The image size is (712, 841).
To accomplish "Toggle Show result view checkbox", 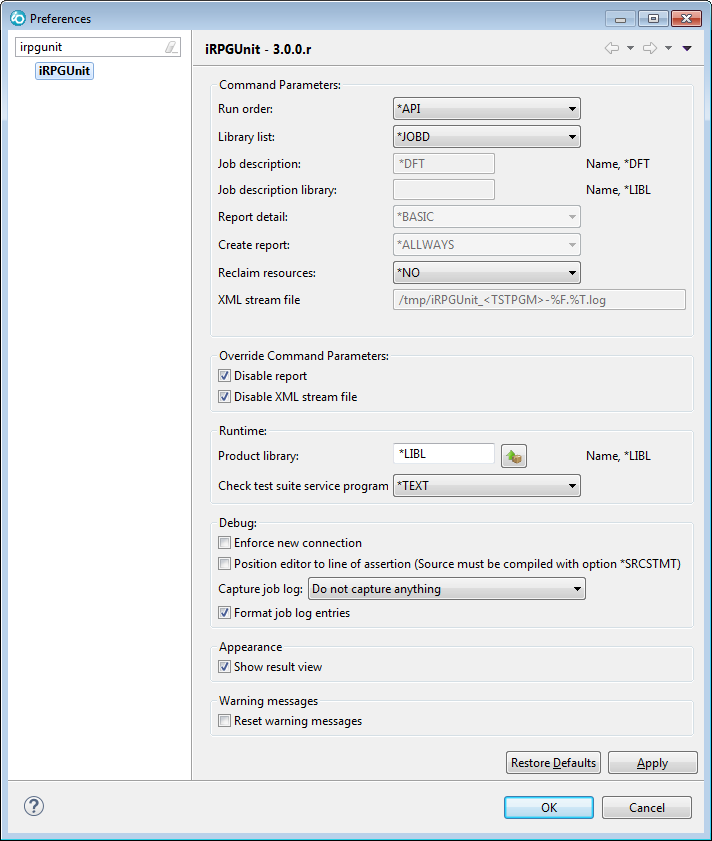I will click(224, 667).
